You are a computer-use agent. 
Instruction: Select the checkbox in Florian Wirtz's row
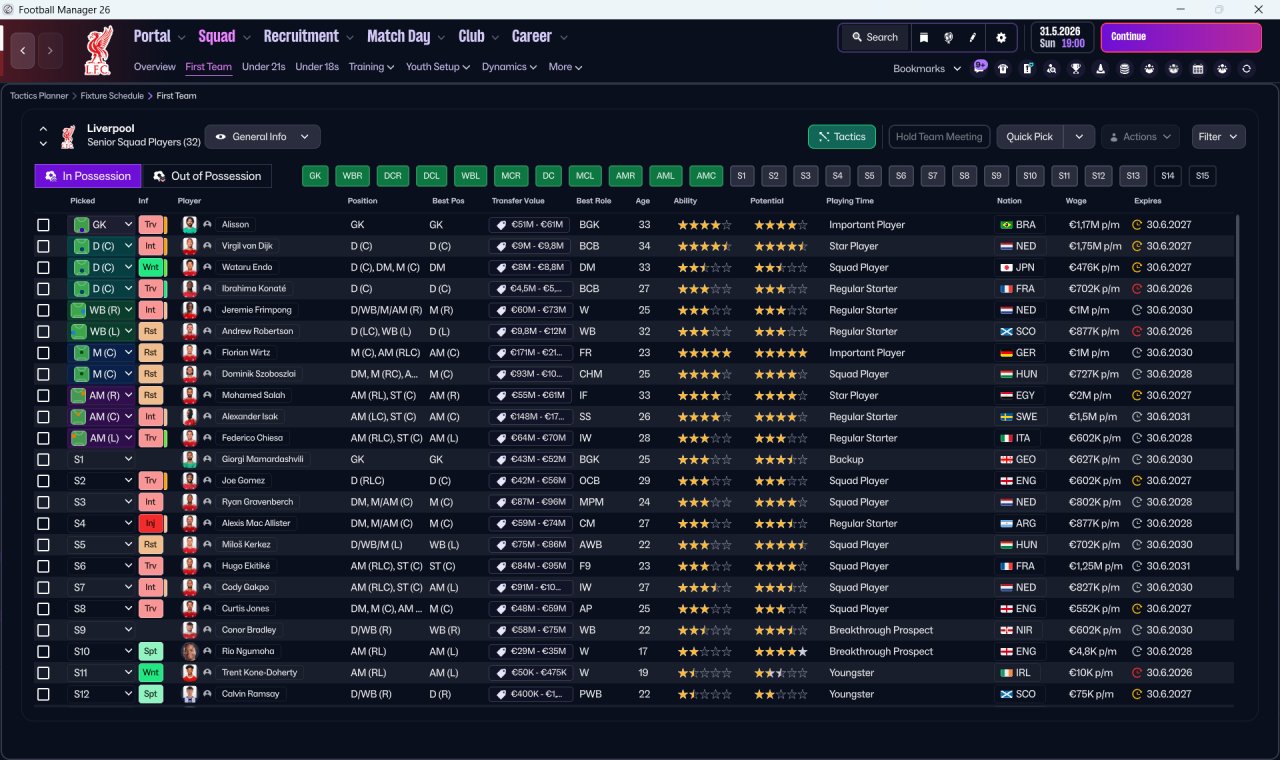pyautogui.click(x=43, y=353)
